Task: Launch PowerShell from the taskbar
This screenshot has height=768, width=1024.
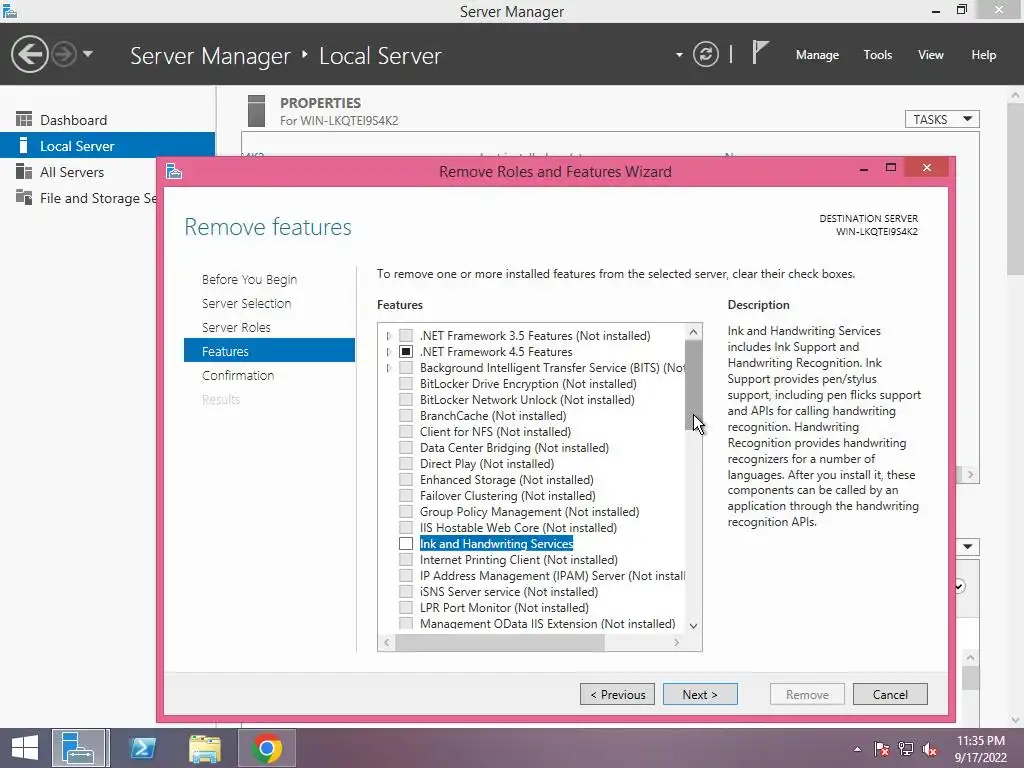Action: pyautogui.click(x=142, y=748)
